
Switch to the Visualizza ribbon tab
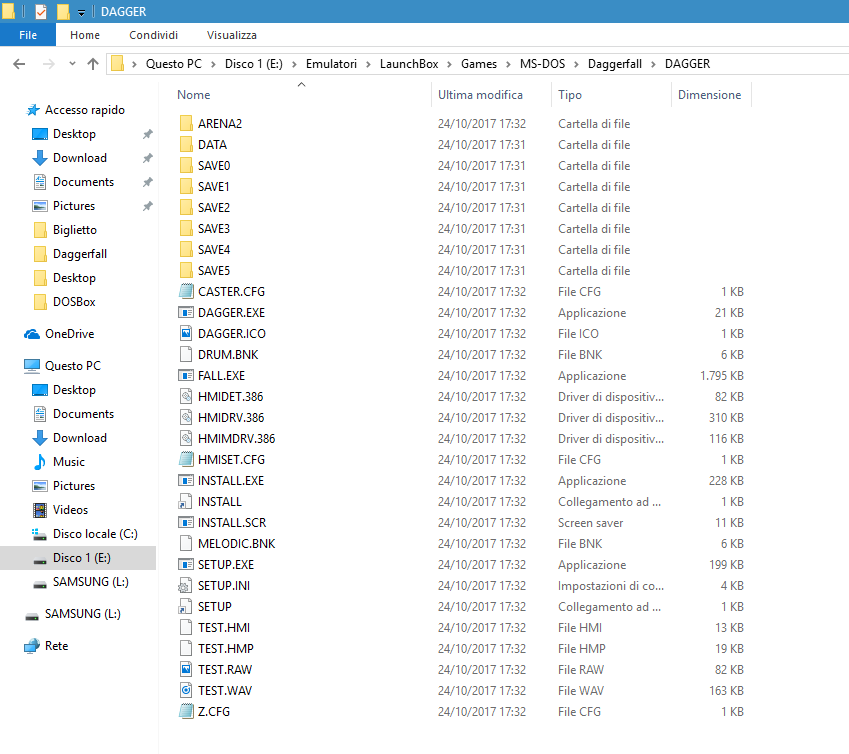point(232,35)
